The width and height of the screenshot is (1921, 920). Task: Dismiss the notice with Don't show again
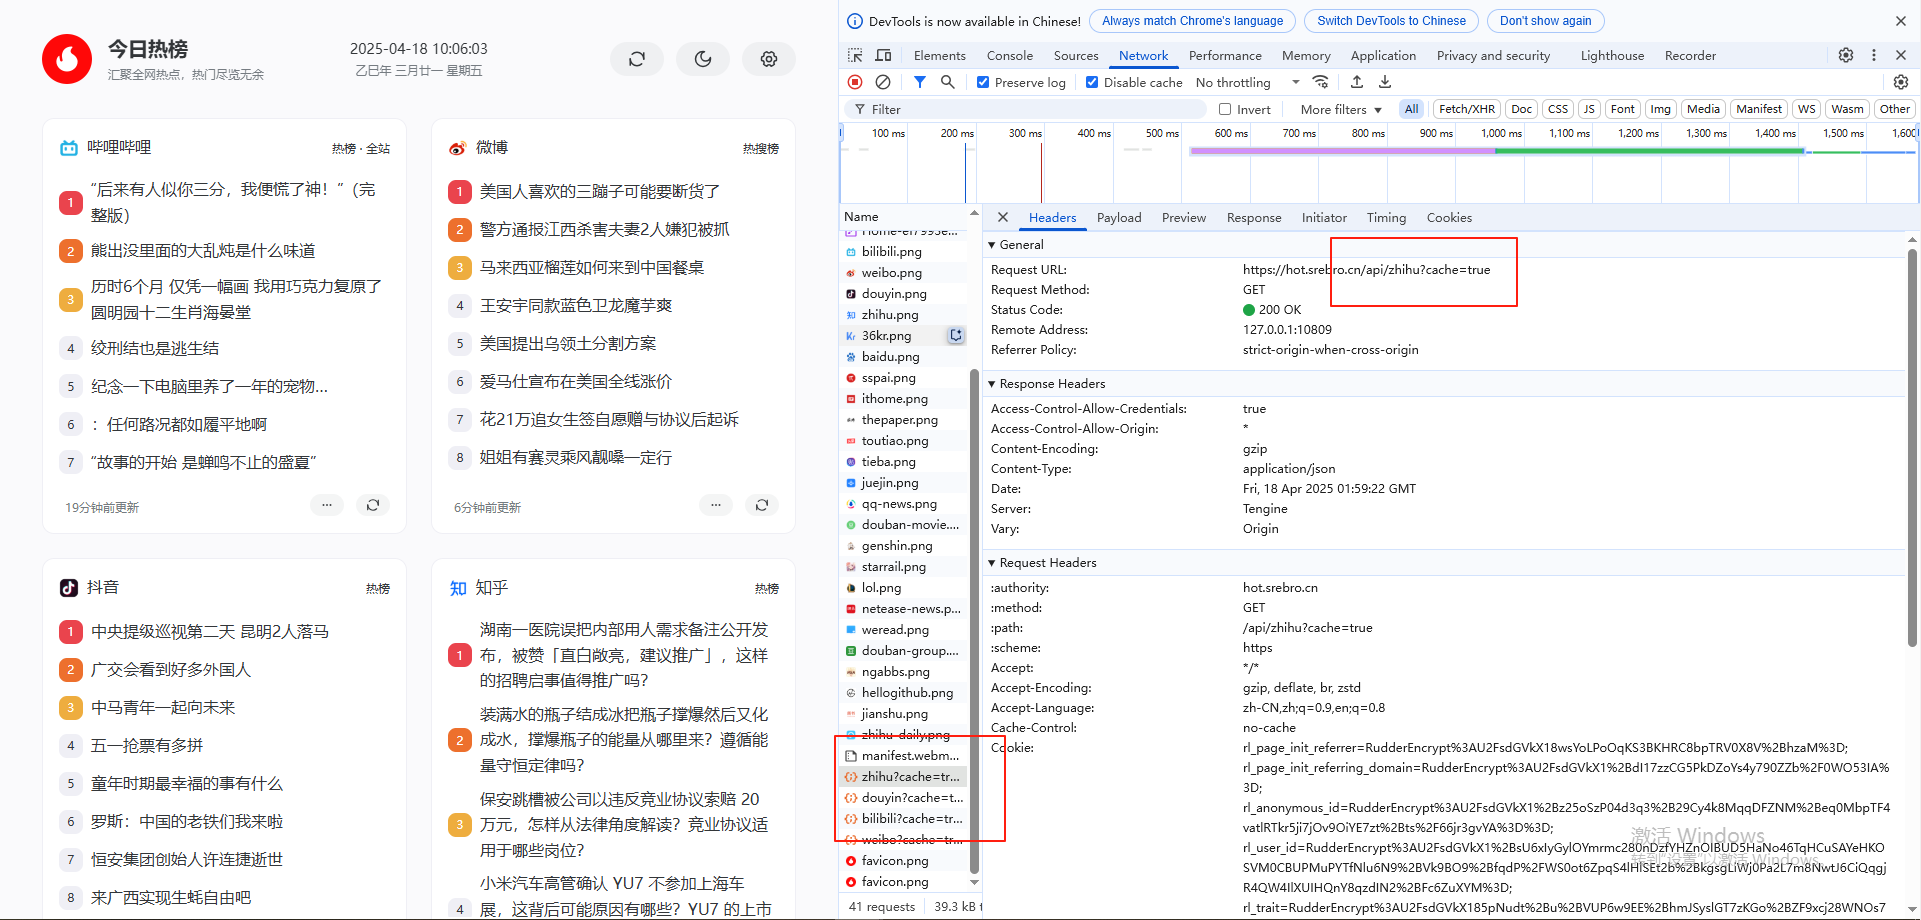coord(1545,20)
